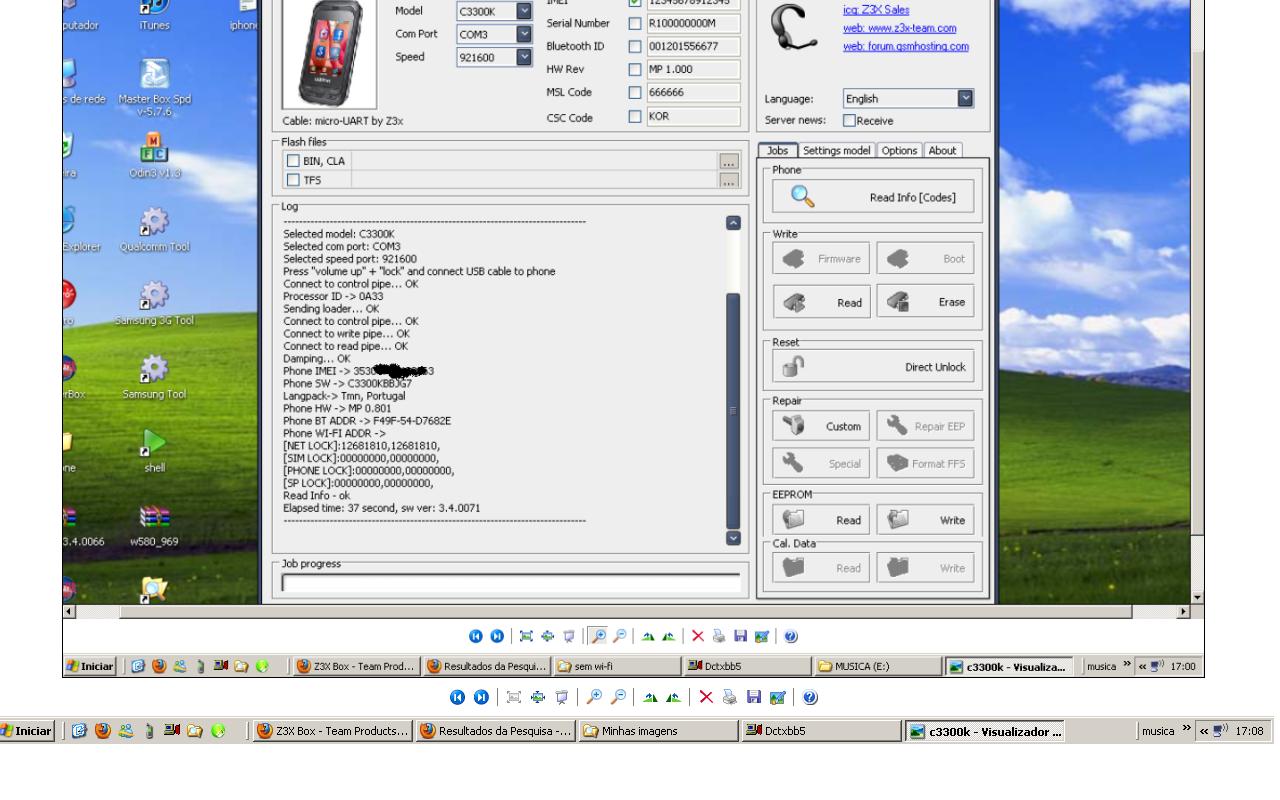This screenshot has height=800, width=1280.
Task: Click the Cal. Data Write button
Action: click(925, 568)
